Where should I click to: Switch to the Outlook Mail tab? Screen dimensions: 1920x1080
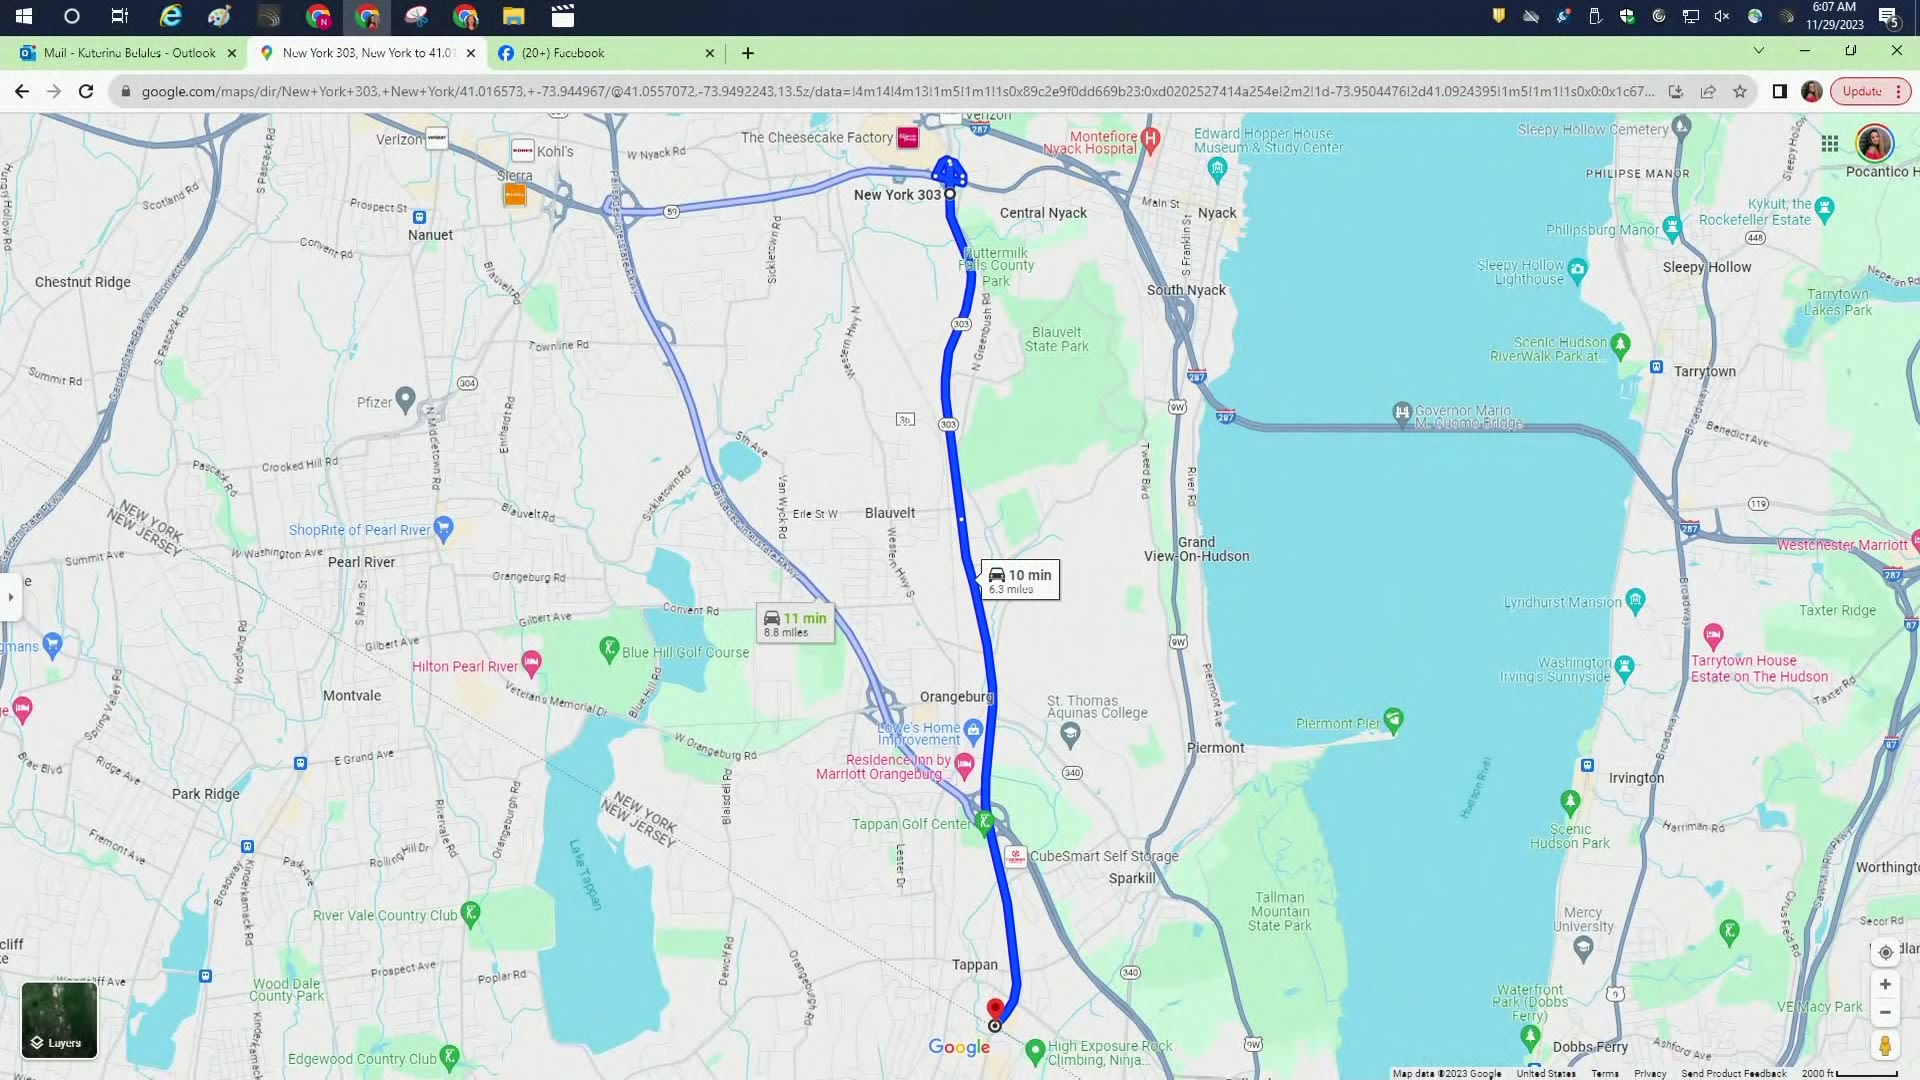(120, 53)
